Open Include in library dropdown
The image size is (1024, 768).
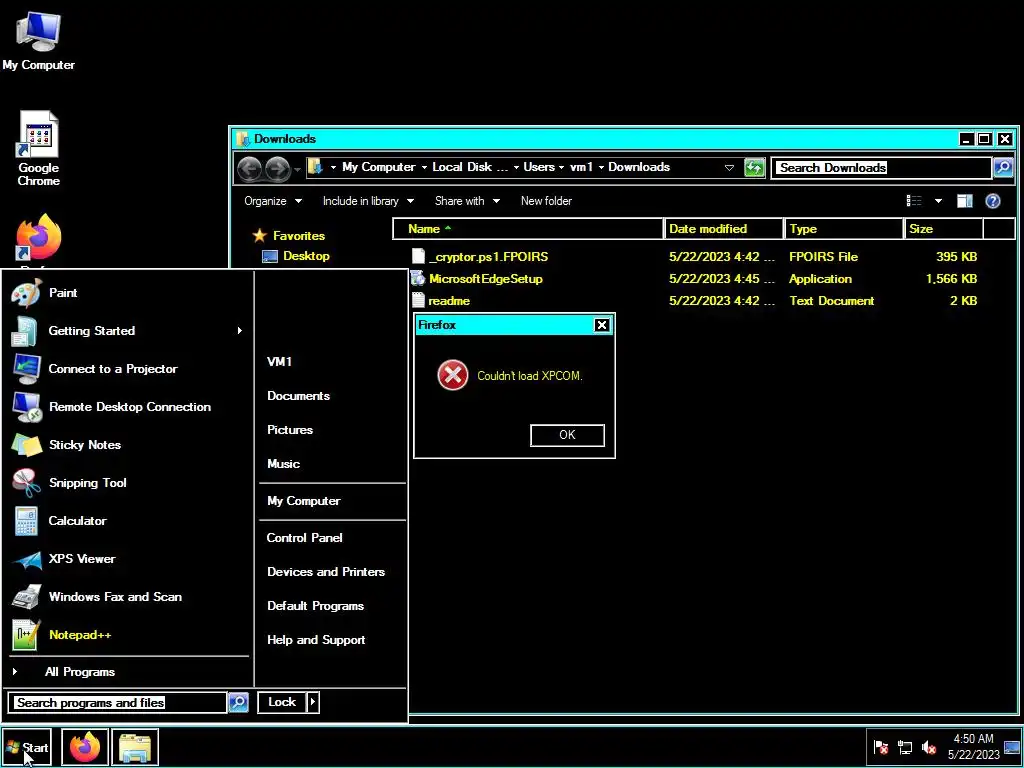pyautogui.click(x=368, y=201)
